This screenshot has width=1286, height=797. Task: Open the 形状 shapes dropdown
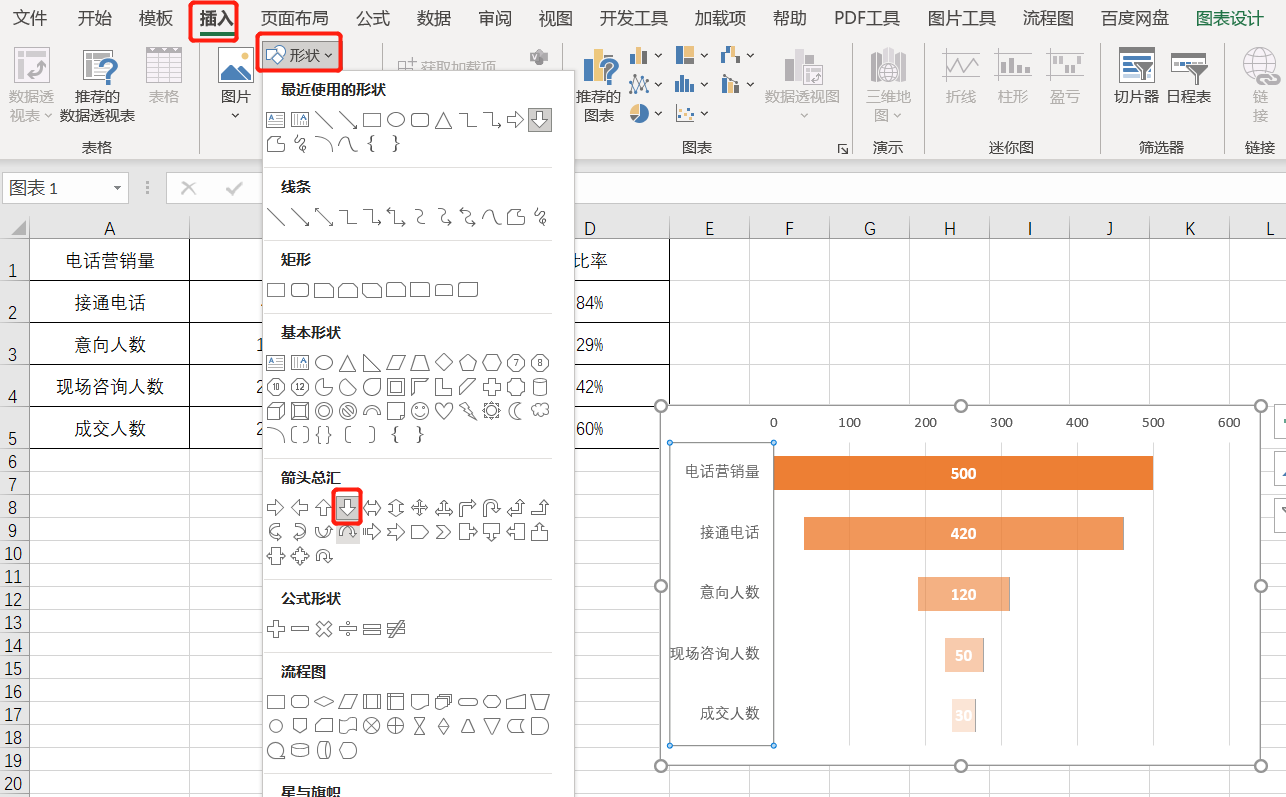point(300,54)
